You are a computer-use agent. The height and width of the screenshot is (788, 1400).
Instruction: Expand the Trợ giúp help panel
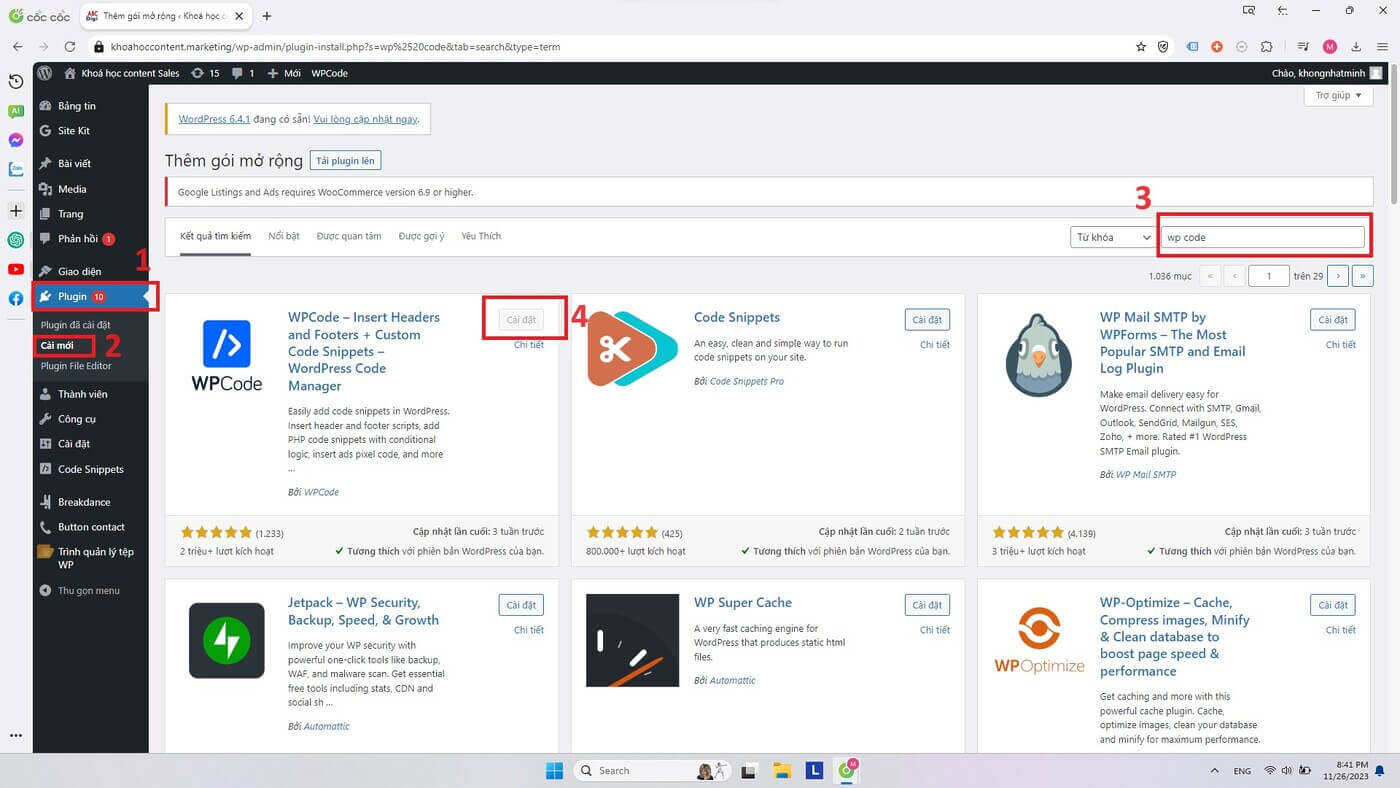pyautogui.click(x=1338, y=95)
